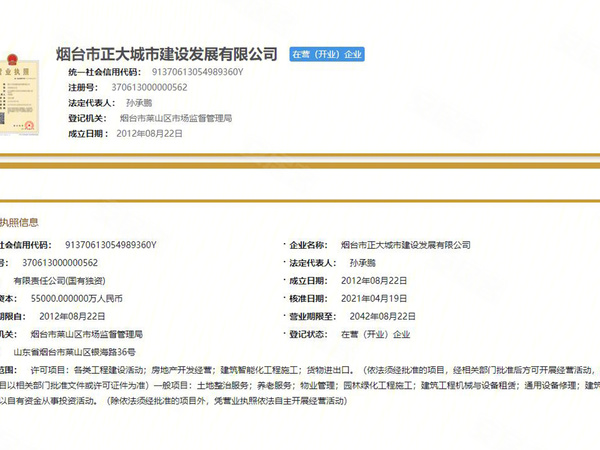Click the national emblem on license thumbnail
The width and height of the screenshot is (600, 450).
(13, 59)
